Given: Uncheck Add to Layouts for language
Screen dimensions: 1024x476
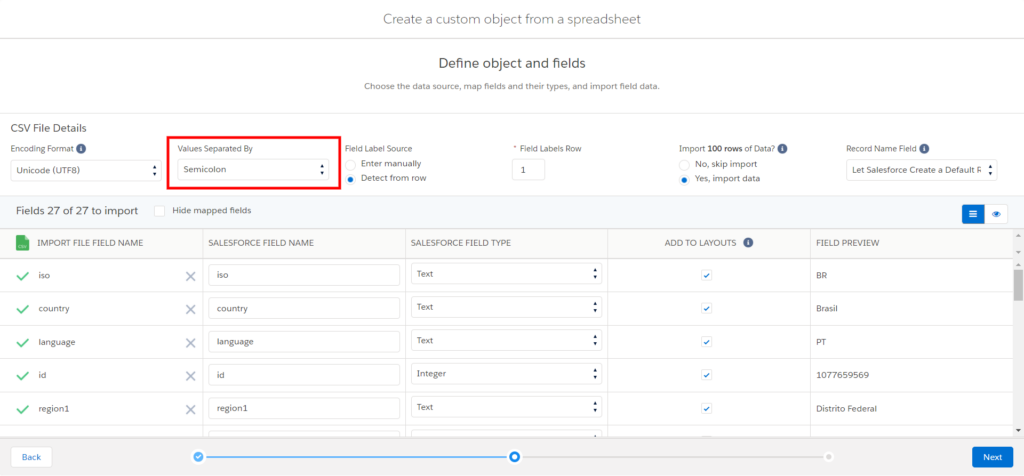Looking at the screenshot, I should tap(706, 341).
